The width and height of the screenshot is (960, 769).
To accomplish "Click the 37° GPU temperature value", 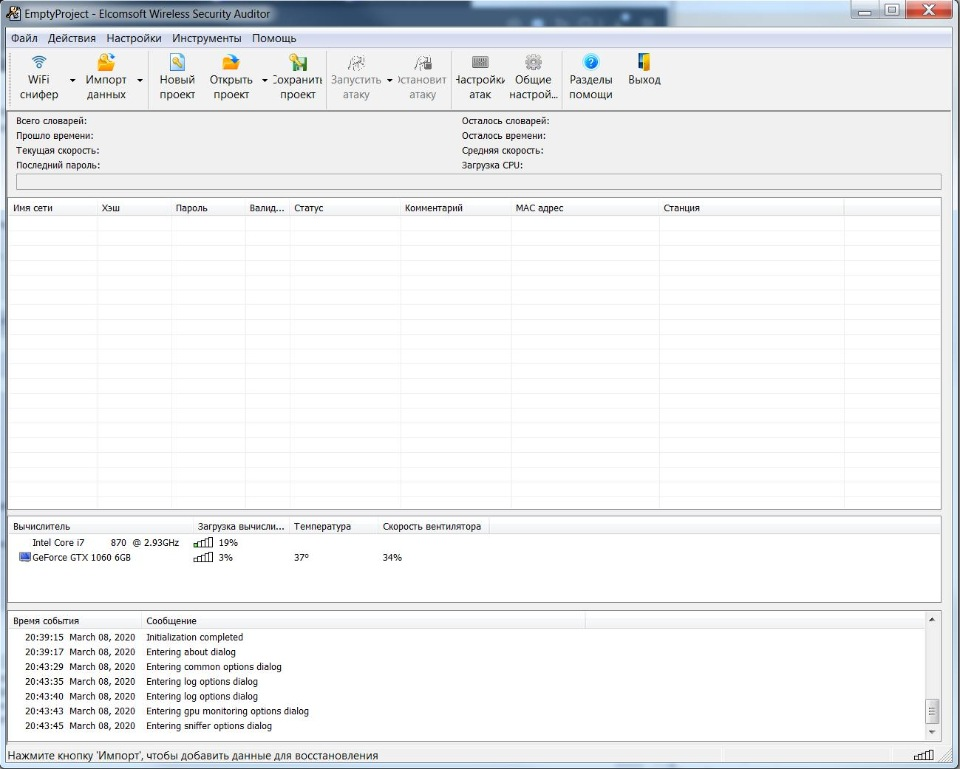I will pos(301,557).
